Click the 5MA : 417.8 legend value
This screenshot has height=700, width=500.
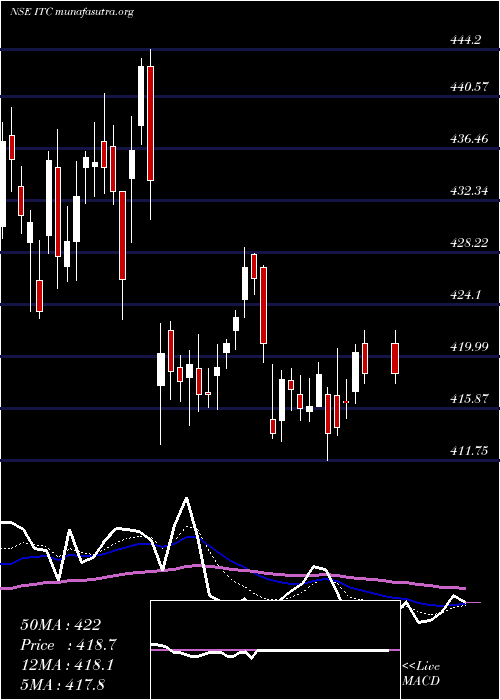(x=62, y=685)
